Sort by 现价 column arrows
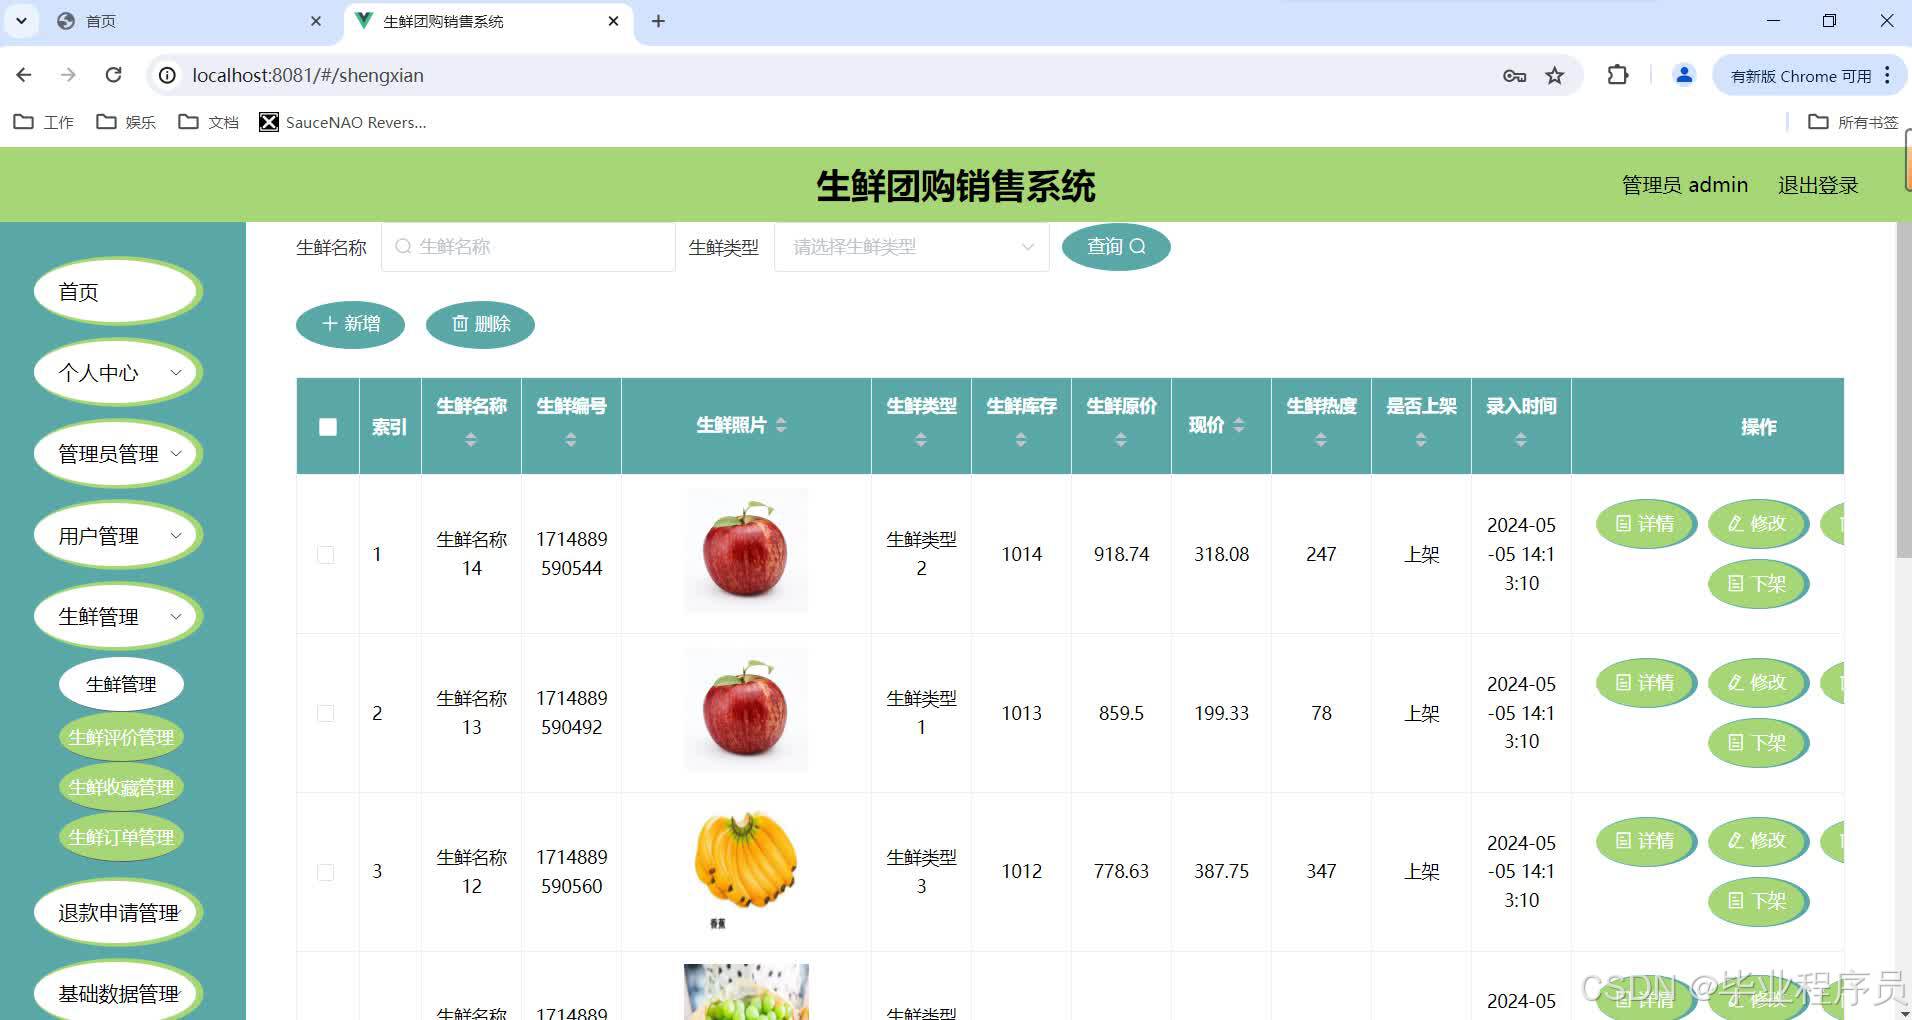Screen dimensions: 1912x1020 1239,425
